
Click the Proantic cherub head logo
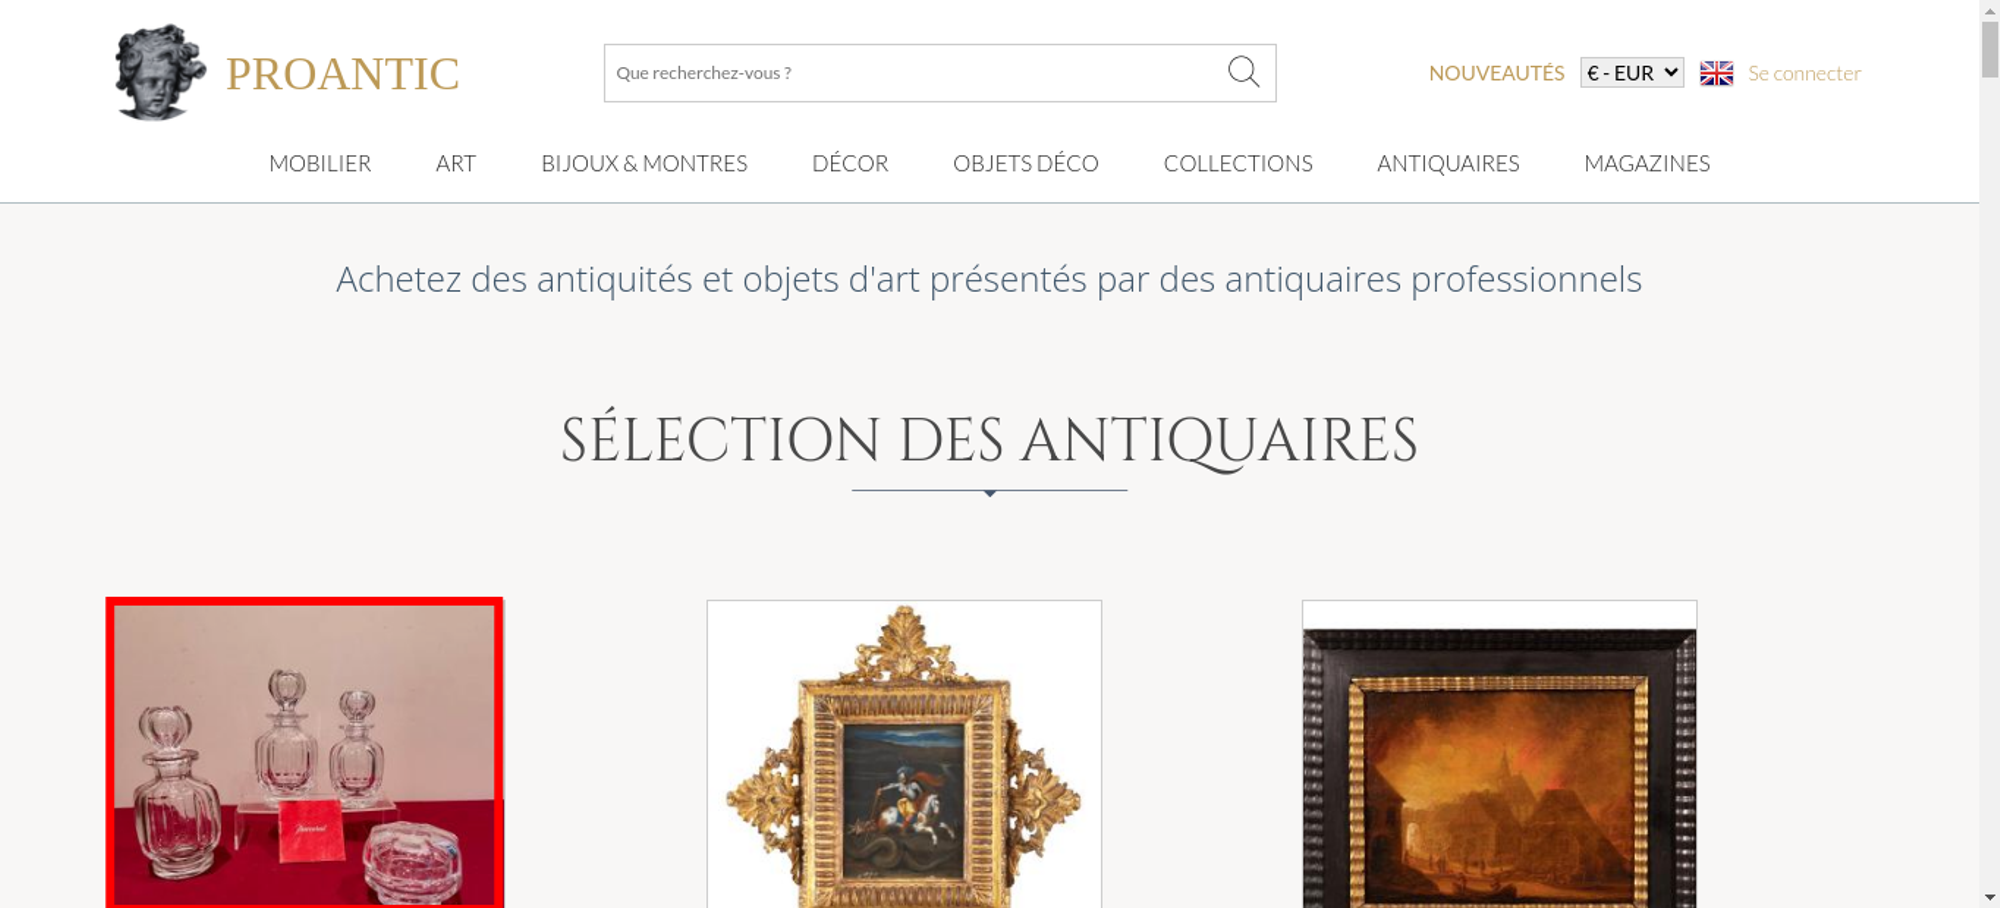(x=159, y=73)
